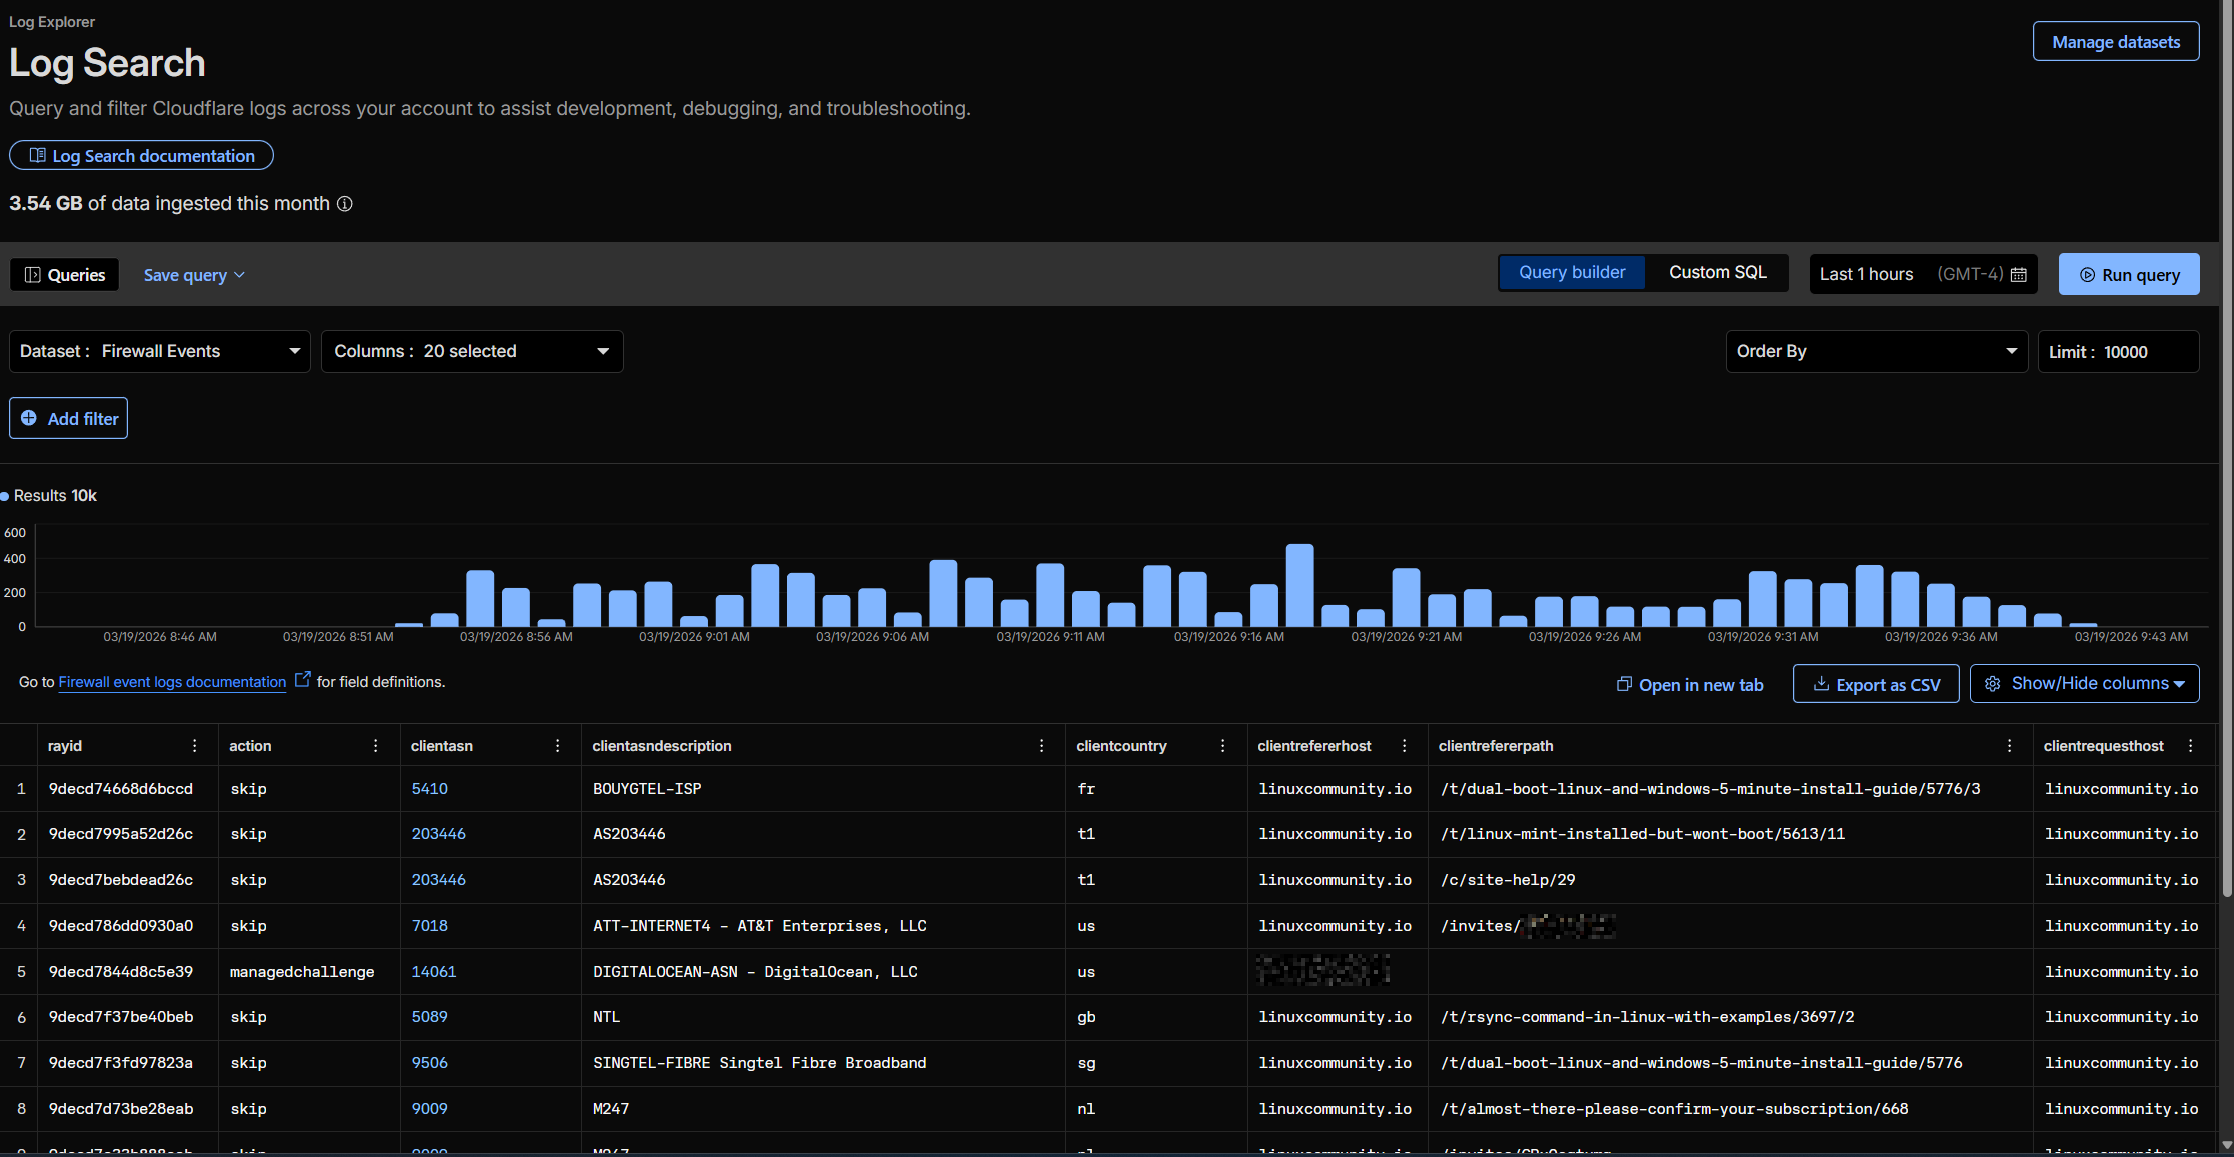Expand the Dataset Firewall Events dropdown
The height and width of the screenshot is (1157, 2234).
coord(160,352)
